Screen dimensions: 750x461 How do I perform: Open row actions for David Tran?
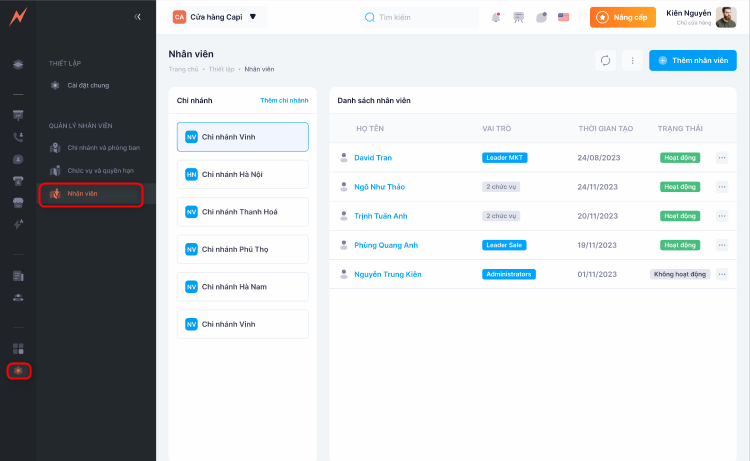coord(722,158)
